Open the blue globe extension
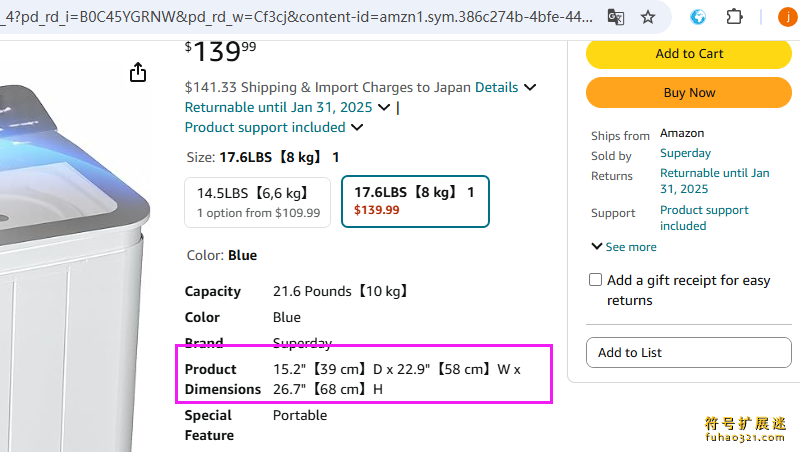Viewport: 800px width, 452px height. coord(699,17)
